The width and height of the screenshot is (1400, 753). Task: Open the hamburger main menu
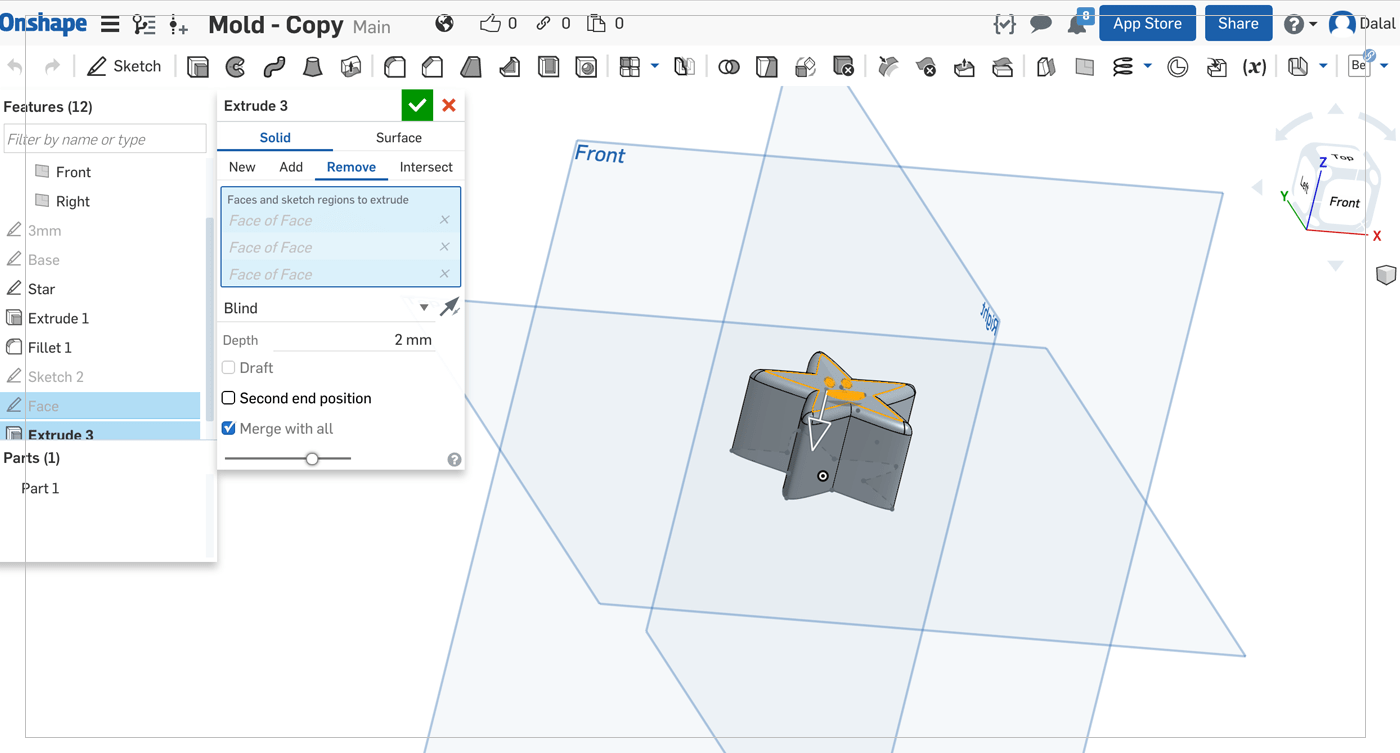[x=111, y=25]
